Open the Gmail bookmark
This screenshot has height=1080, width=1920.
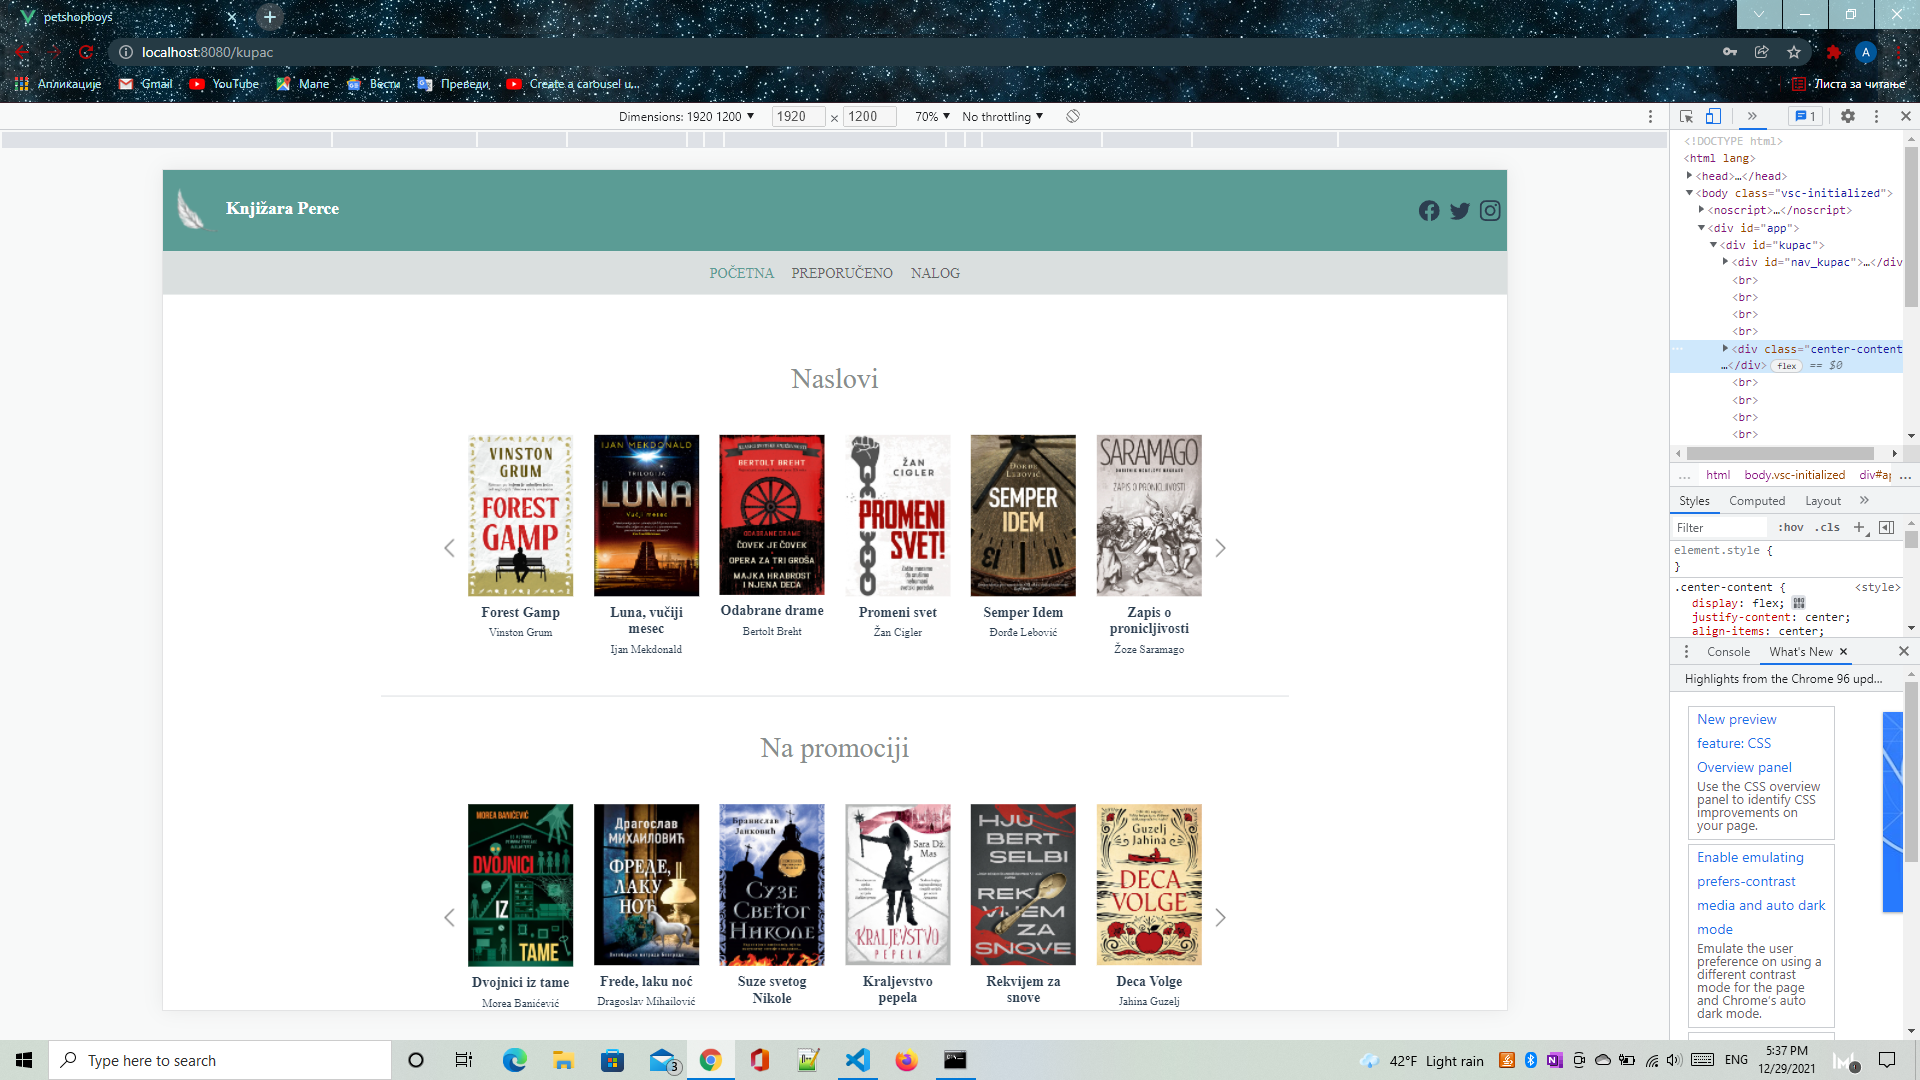tap(146, 84)
